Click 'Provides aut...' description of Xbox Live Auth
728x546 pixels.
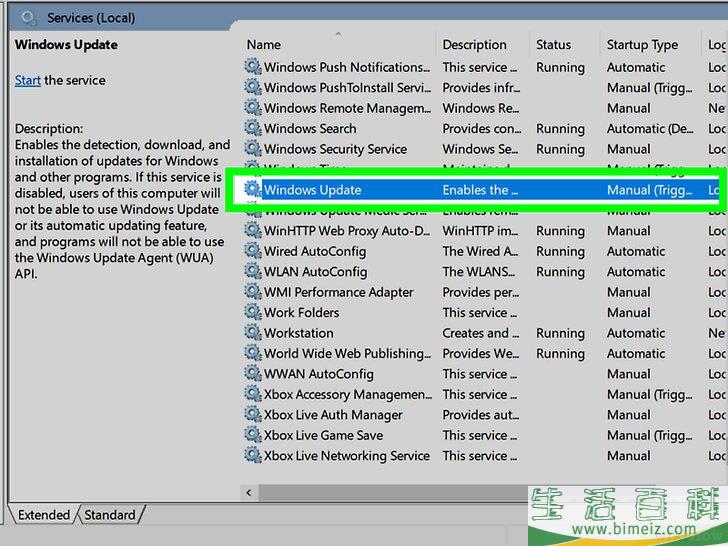click(481, 415)
